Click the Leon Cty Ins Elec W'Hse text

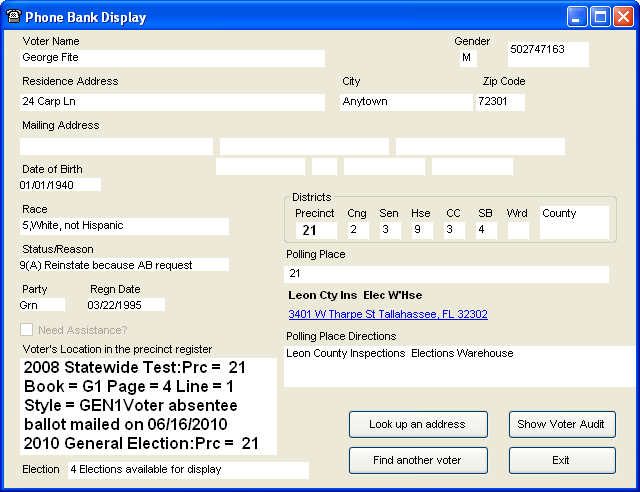[355, 295]
